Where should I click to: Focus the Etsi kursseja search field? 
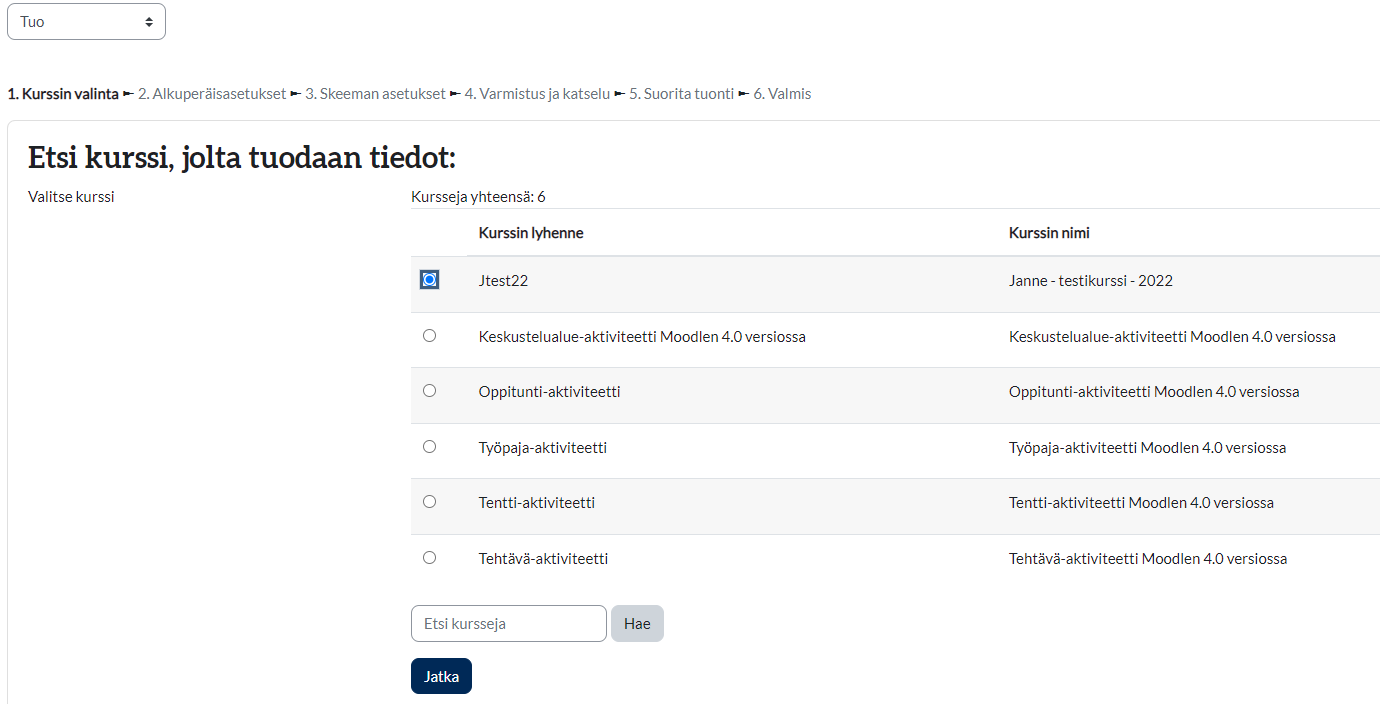click(x=508, y=623)
